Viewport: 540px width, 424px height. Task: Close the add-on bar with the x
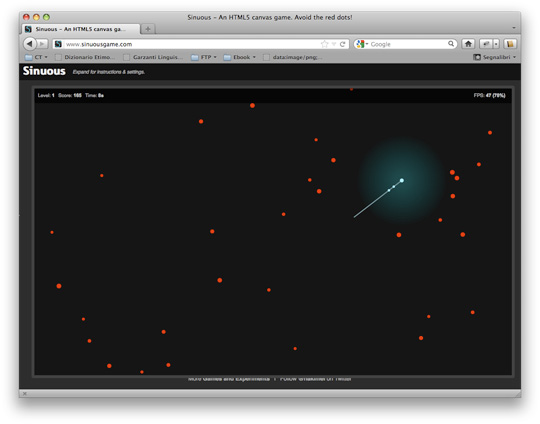[24, 393]
